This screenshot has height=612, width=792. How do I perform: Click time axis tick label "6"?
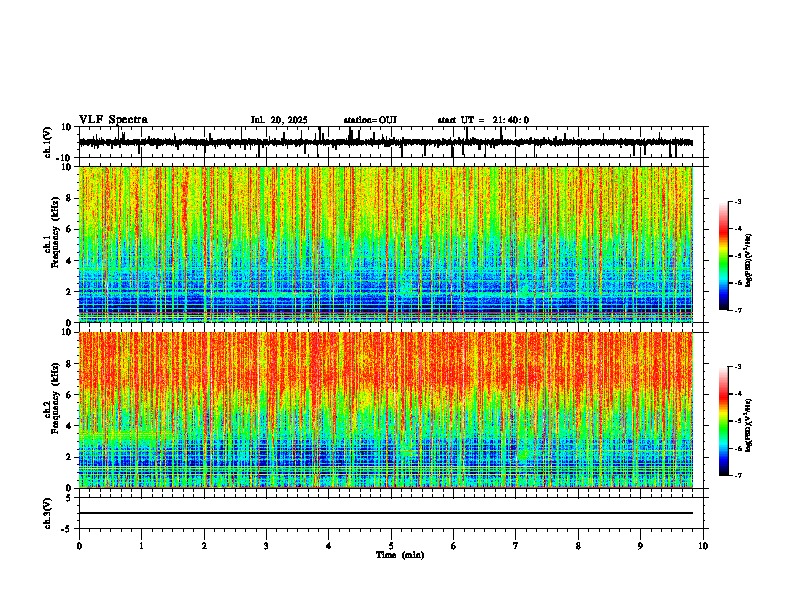click(454, 546)
